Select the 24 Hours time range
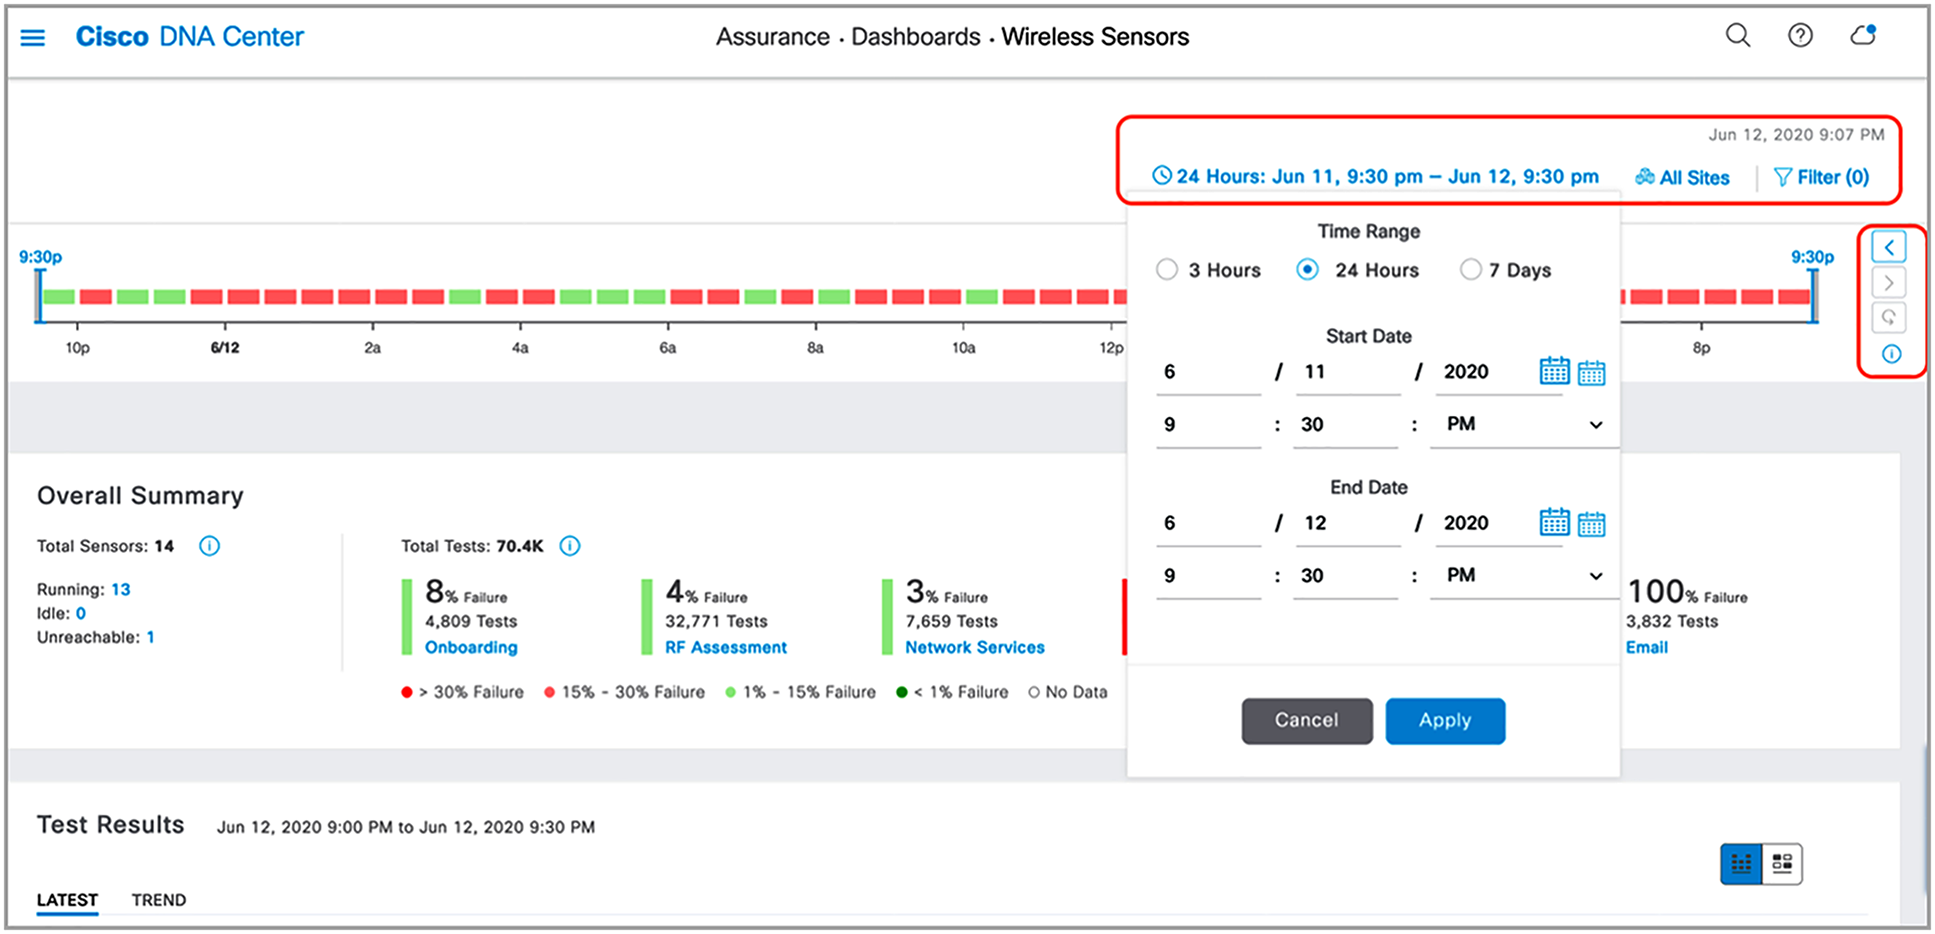Viewport: 1935px width, 934px height. [x=1308, y=270]
